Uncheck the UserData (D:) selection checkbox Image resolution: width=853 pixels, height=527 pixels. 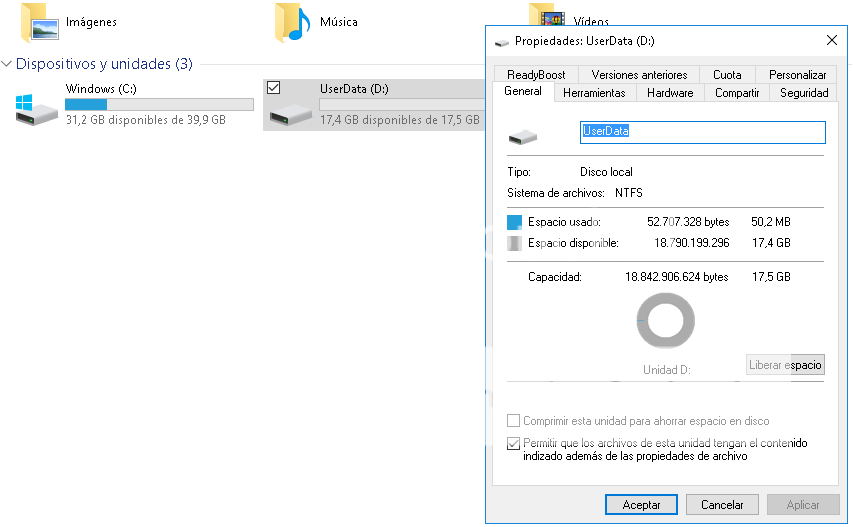click(x=274, y=88)
